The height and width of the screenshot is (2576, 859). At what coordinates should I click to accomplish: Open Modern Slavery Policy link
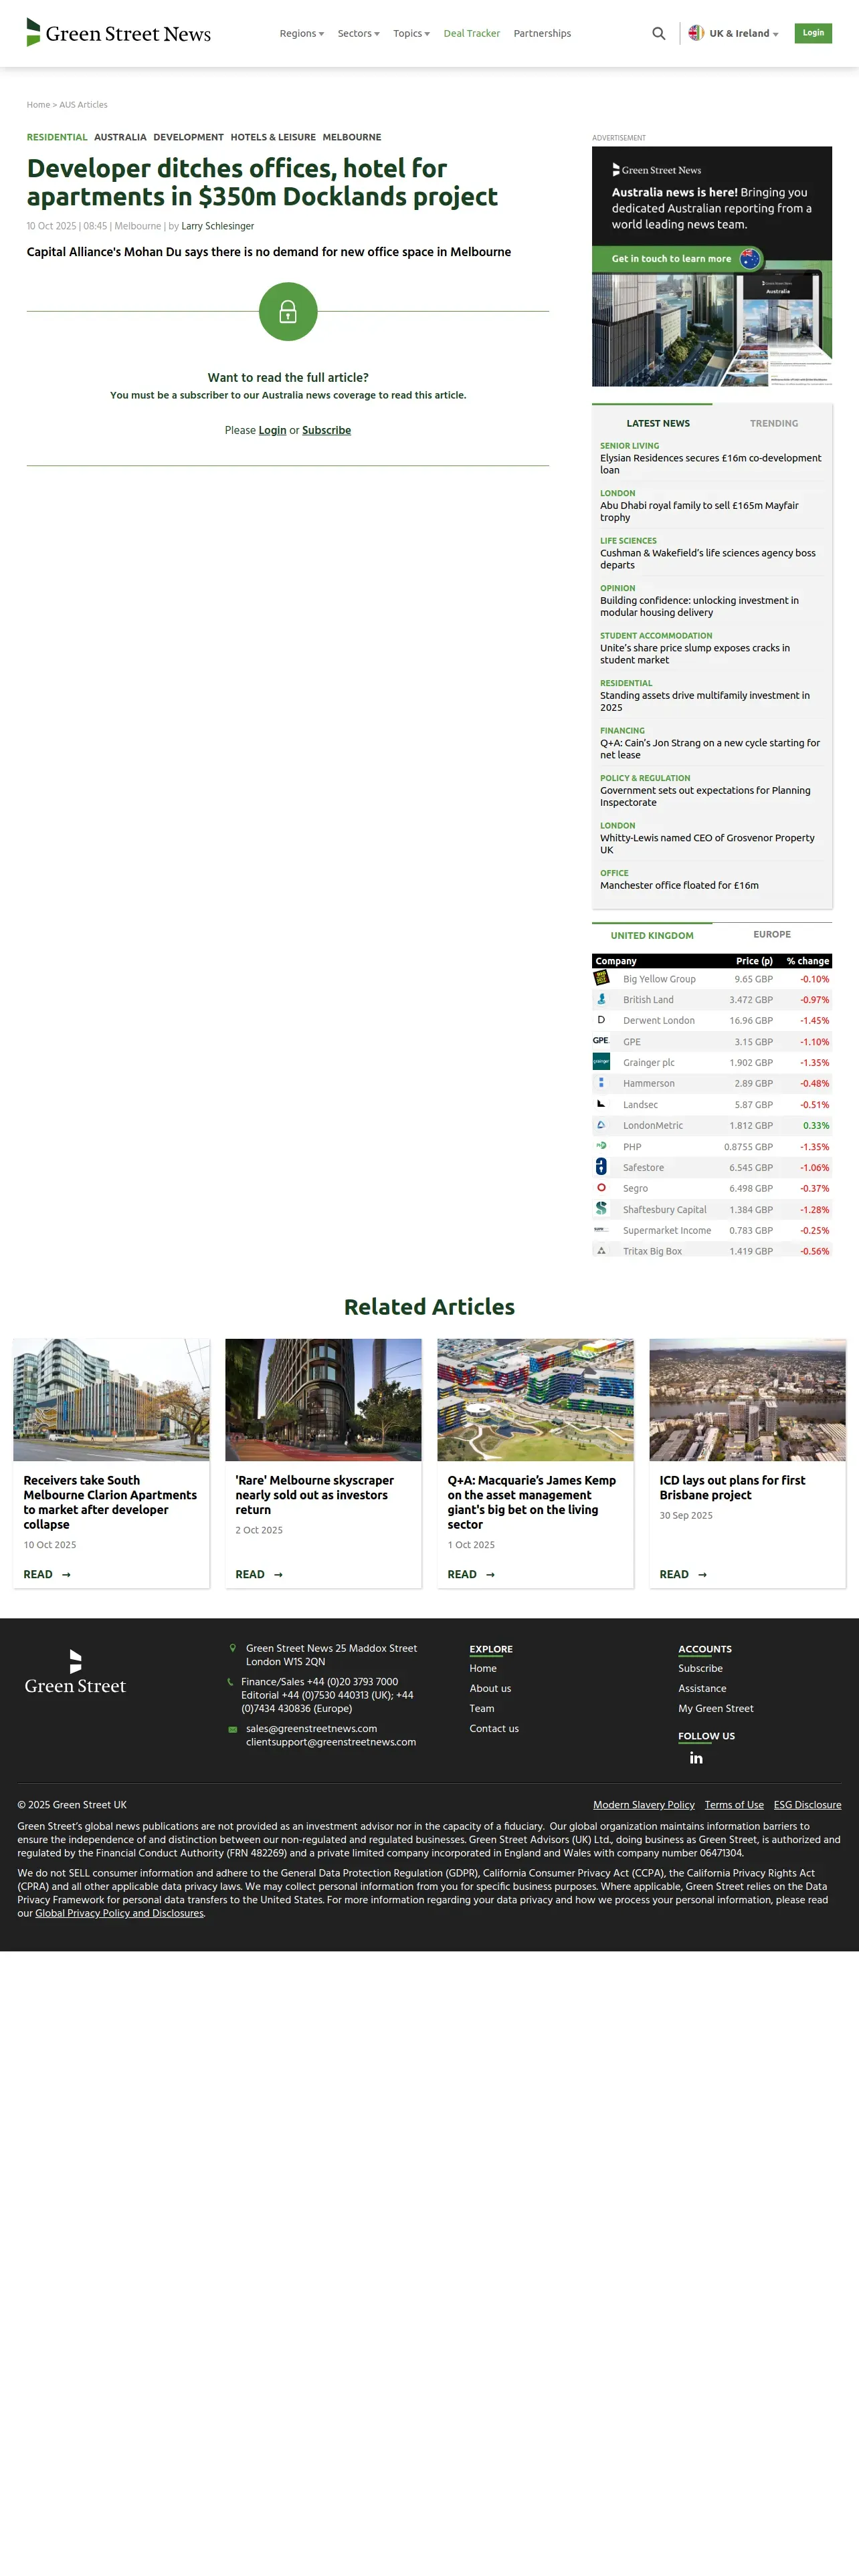point(644,1805)
